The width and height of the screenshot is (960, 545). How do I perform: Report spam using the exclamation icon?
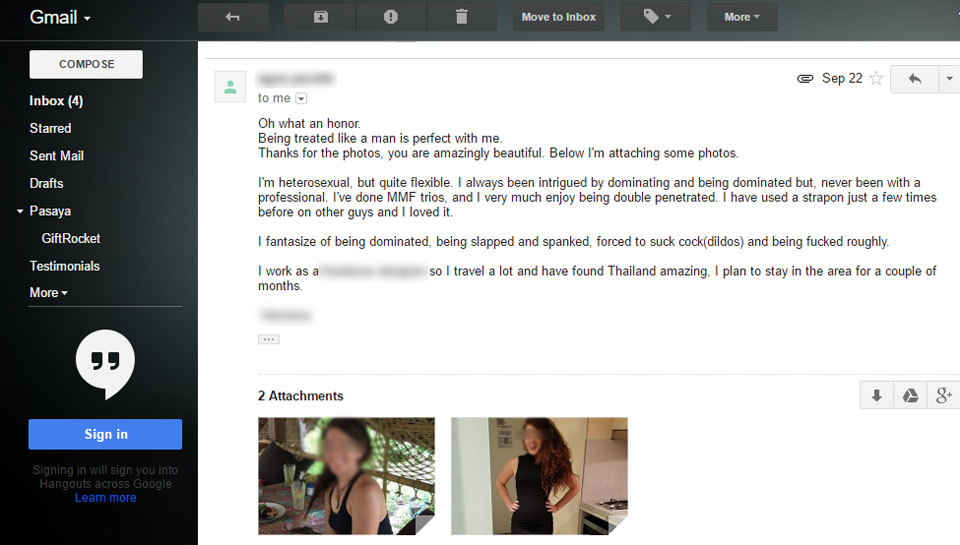pos(391,17)
